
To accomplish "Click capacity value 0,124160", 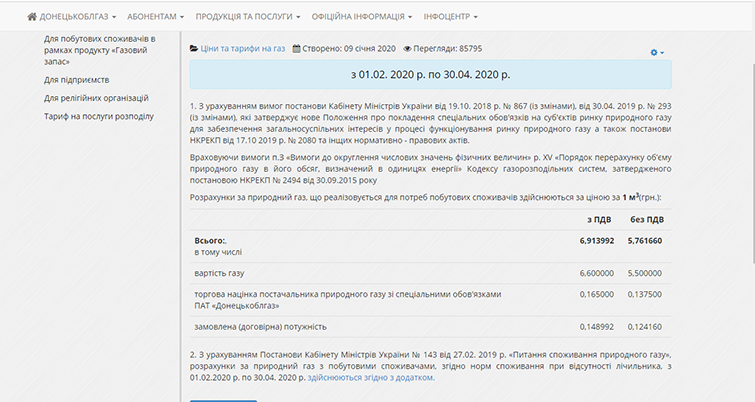I will pyautogui.click(x=645, y=327).
